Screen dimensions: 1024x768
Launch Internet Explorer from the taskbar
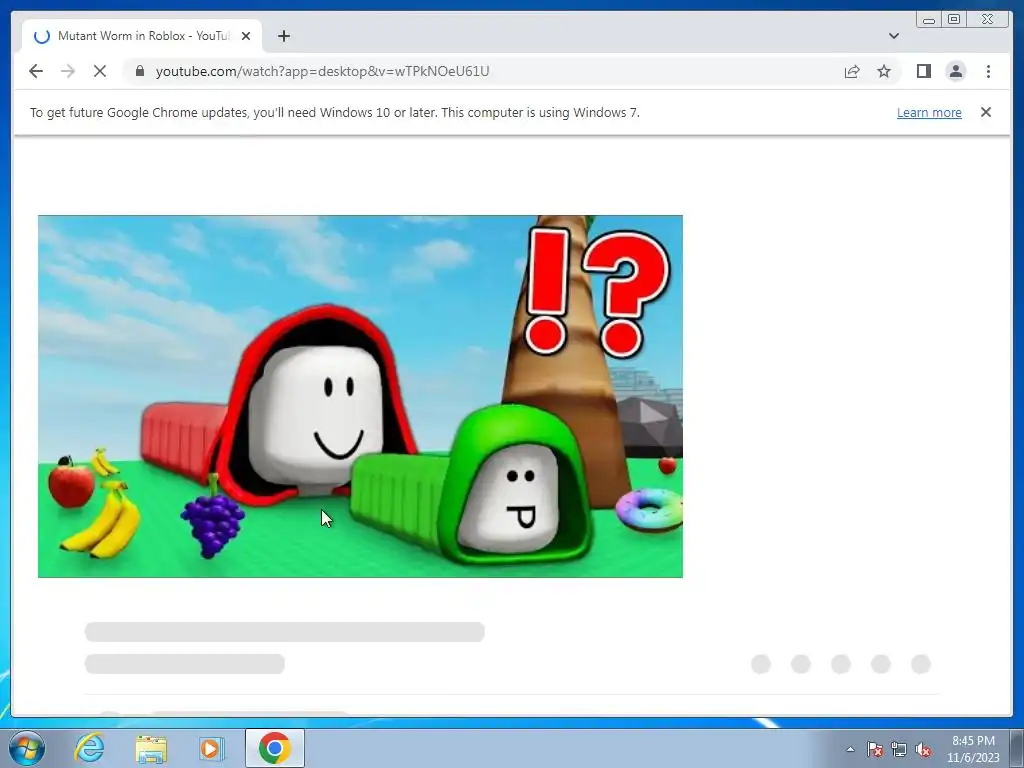(89, 748)
